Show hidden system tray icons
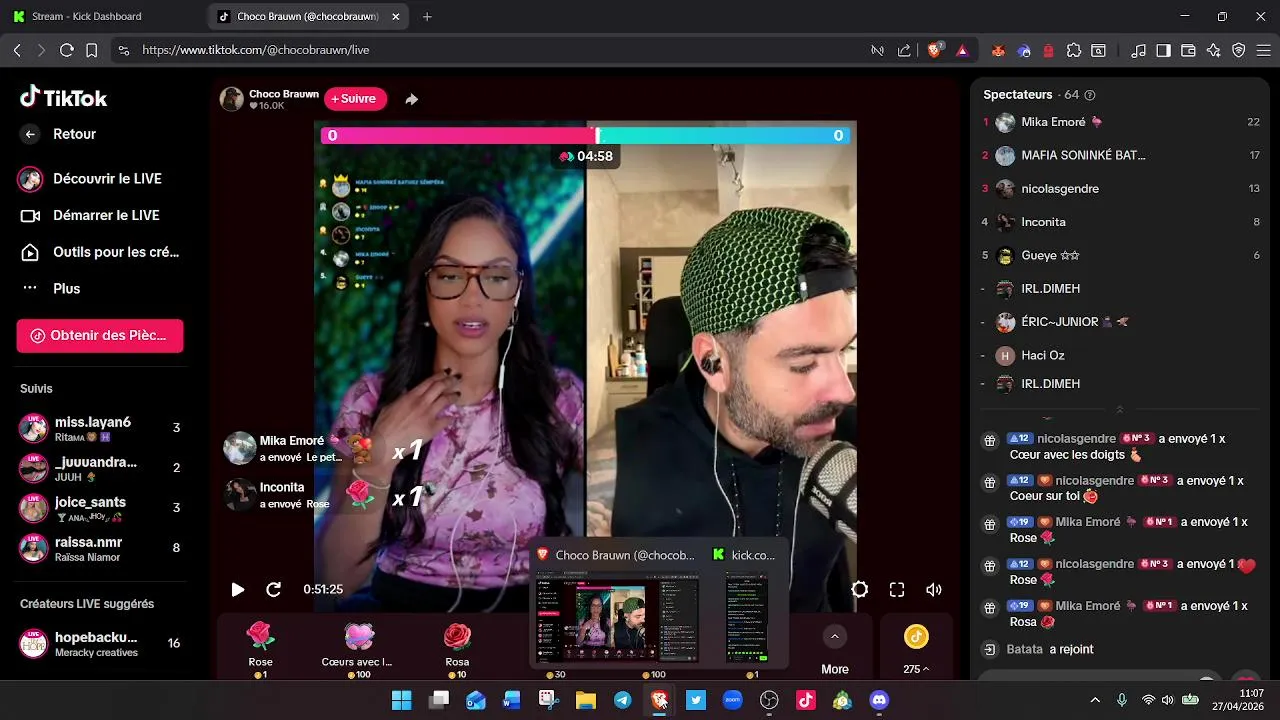Screen dimensions: 1280x720 coord(1095,700)
